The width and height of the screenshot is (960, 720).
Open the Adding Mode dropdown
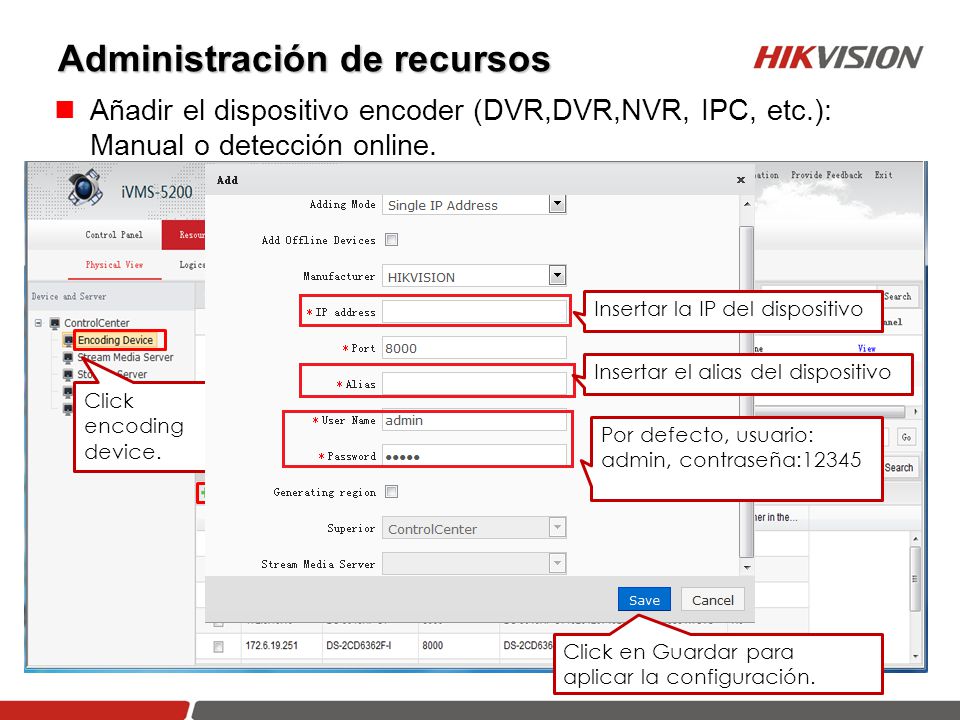(557, 204)
